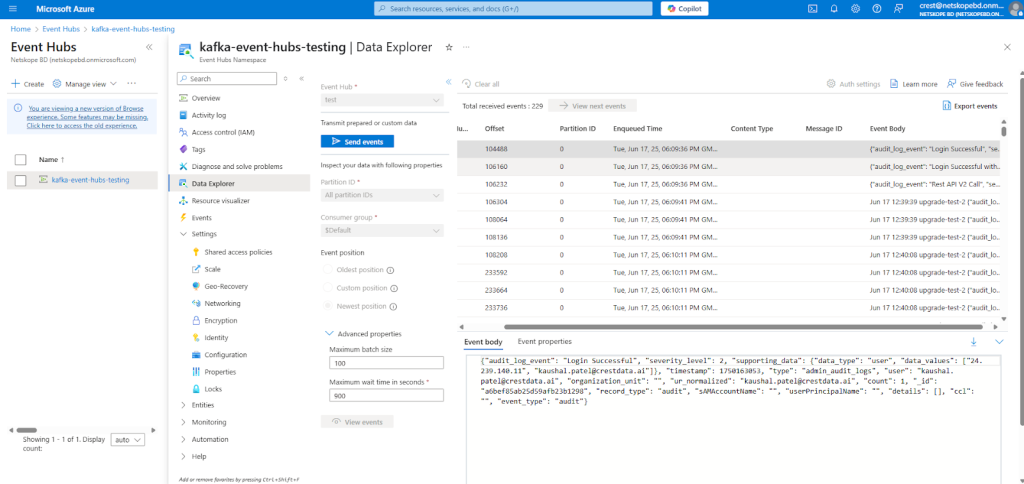This screenshot has height=484, width=1024.
Task: Select all rows checkbox in Name header
Action: coord(20,159)
